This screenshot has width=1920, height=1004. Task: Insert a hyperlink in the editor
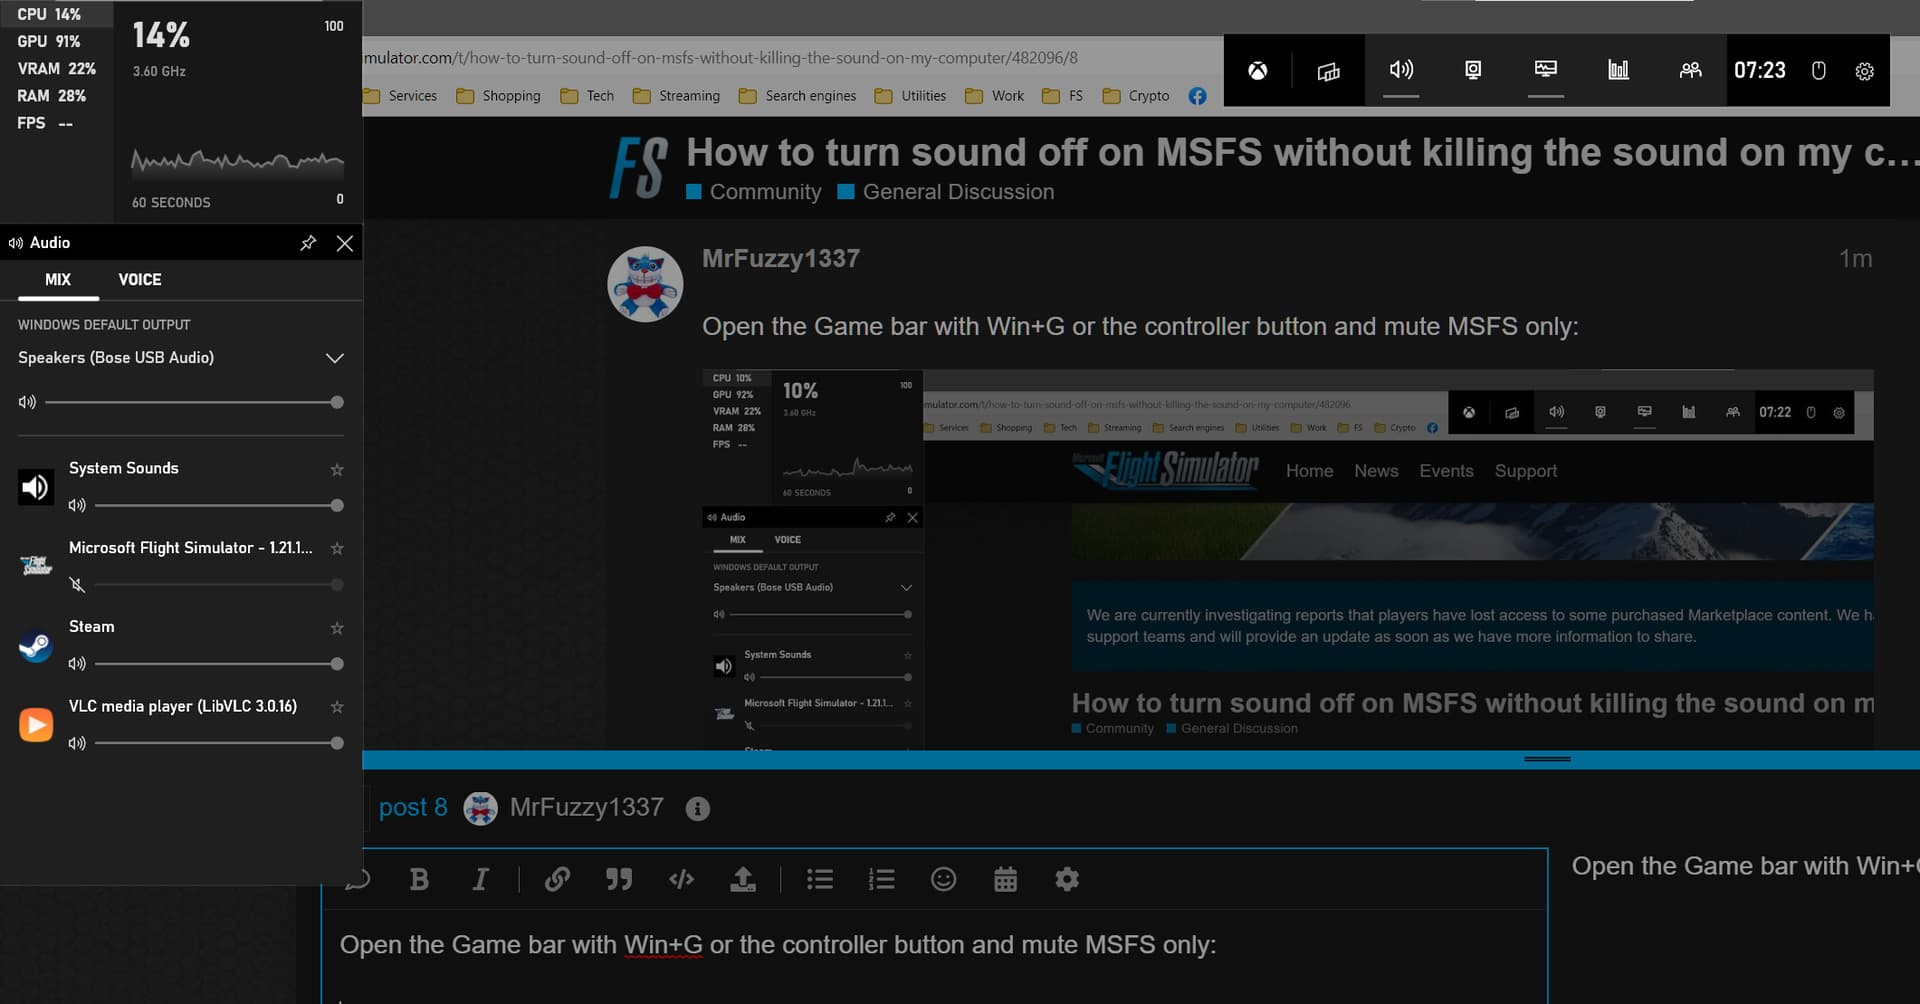557,879
